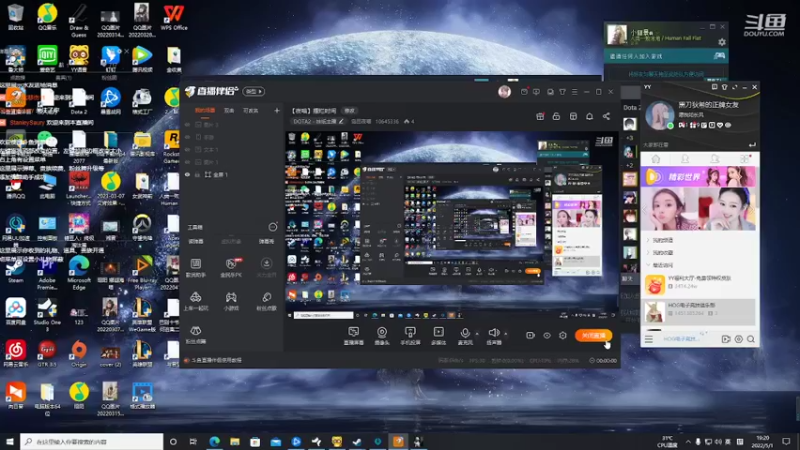Screen dimensions: 800x450
Task: Open the gift box icon above preview
Action: pos(540,116)
